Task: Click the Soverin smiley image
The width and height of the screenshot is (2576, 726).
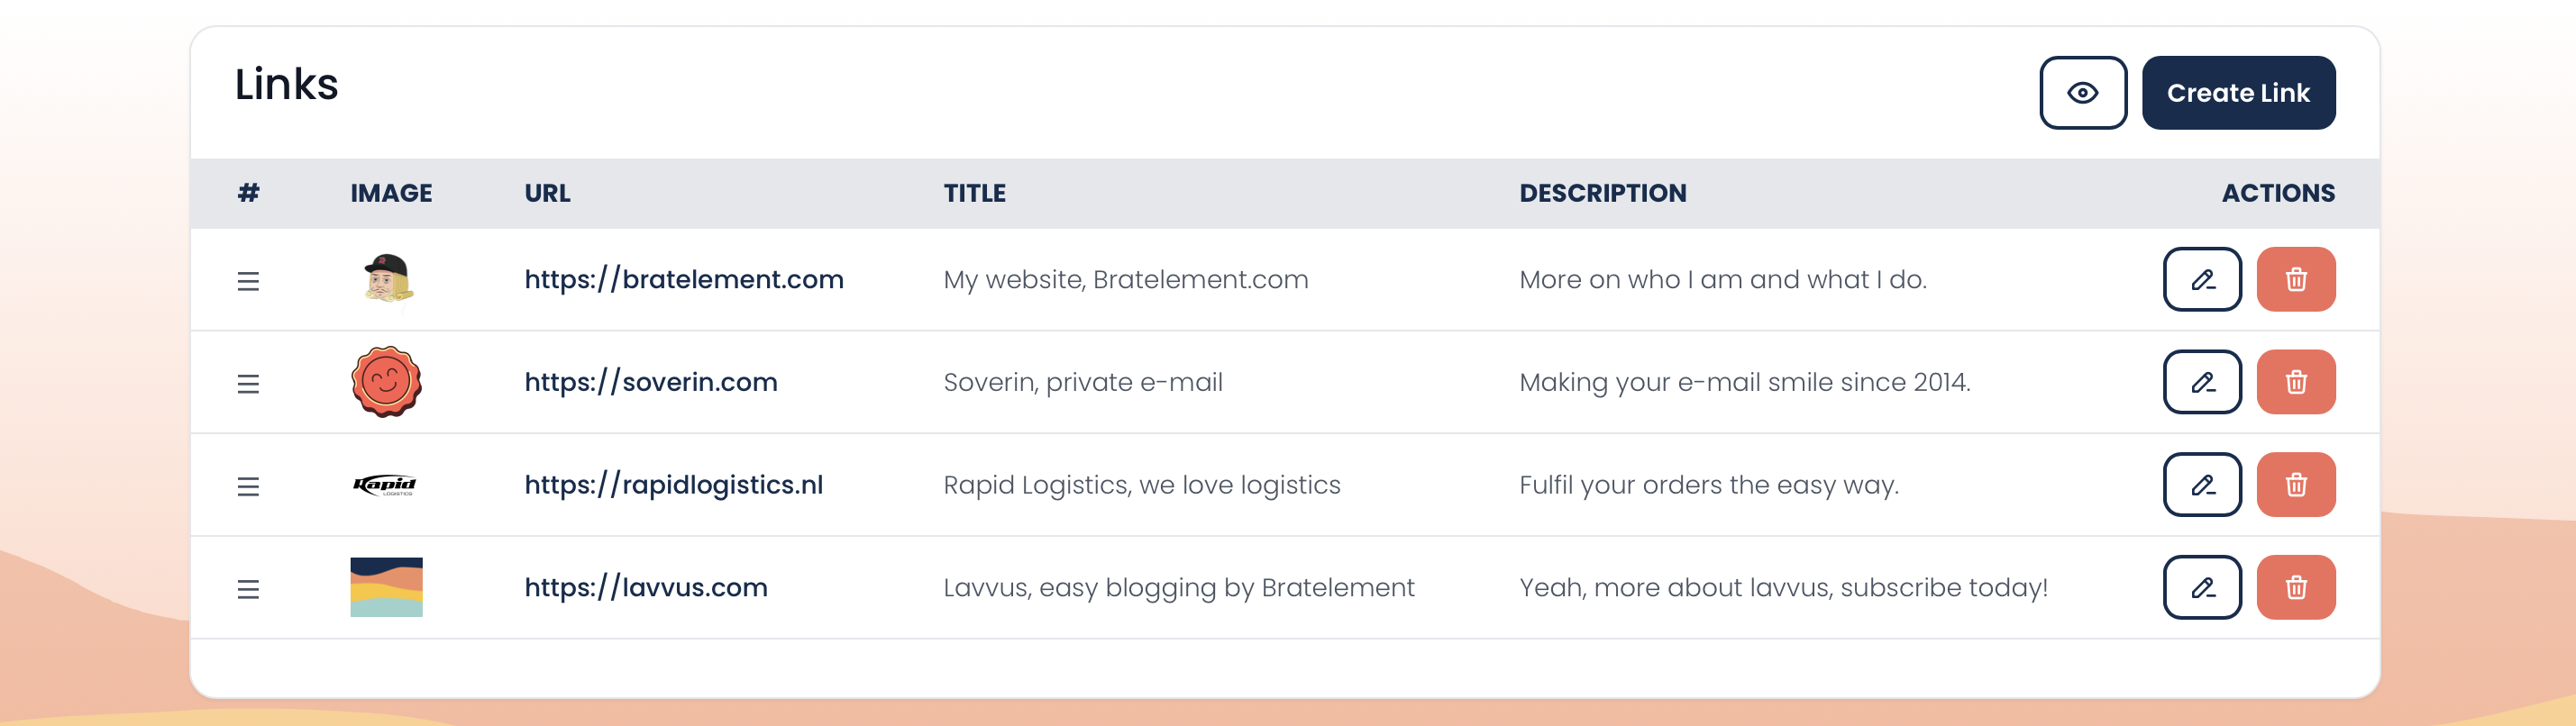Action: pyautogui.click(x=386, y=382)
